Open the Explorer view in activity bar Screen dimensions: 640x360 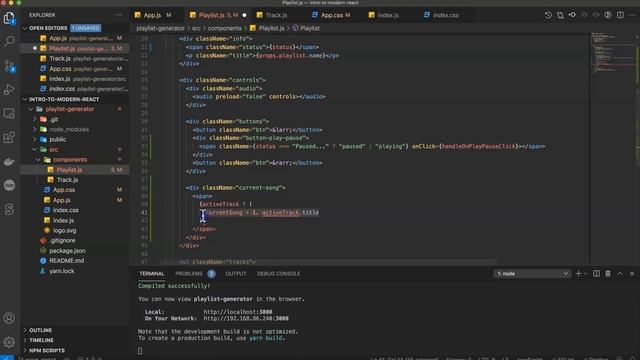tap(9, 18)
